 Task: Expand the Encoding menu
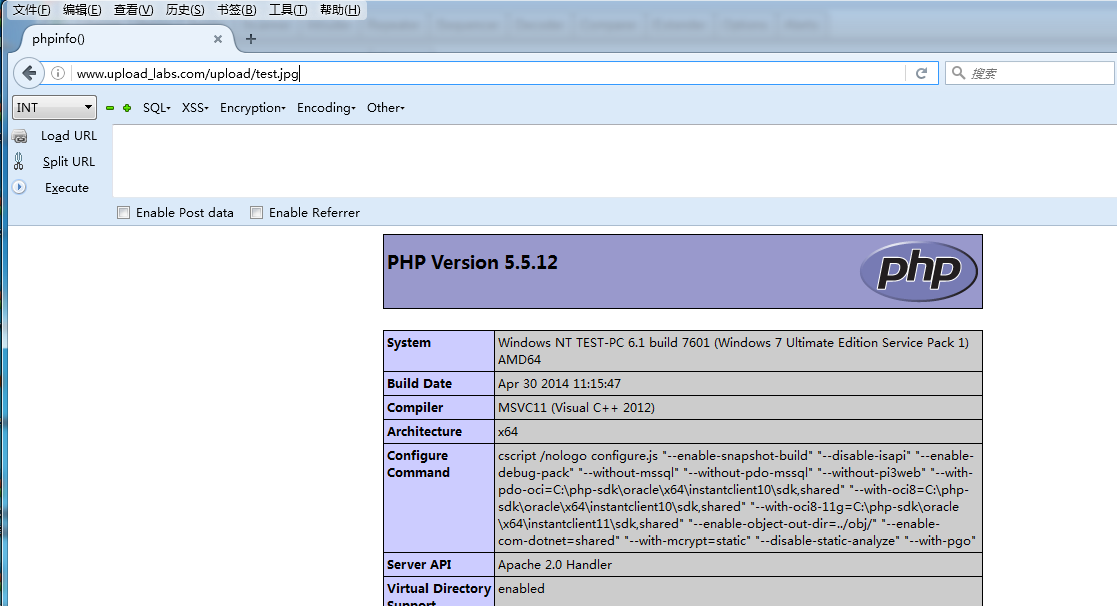click(x=326, y=108)
